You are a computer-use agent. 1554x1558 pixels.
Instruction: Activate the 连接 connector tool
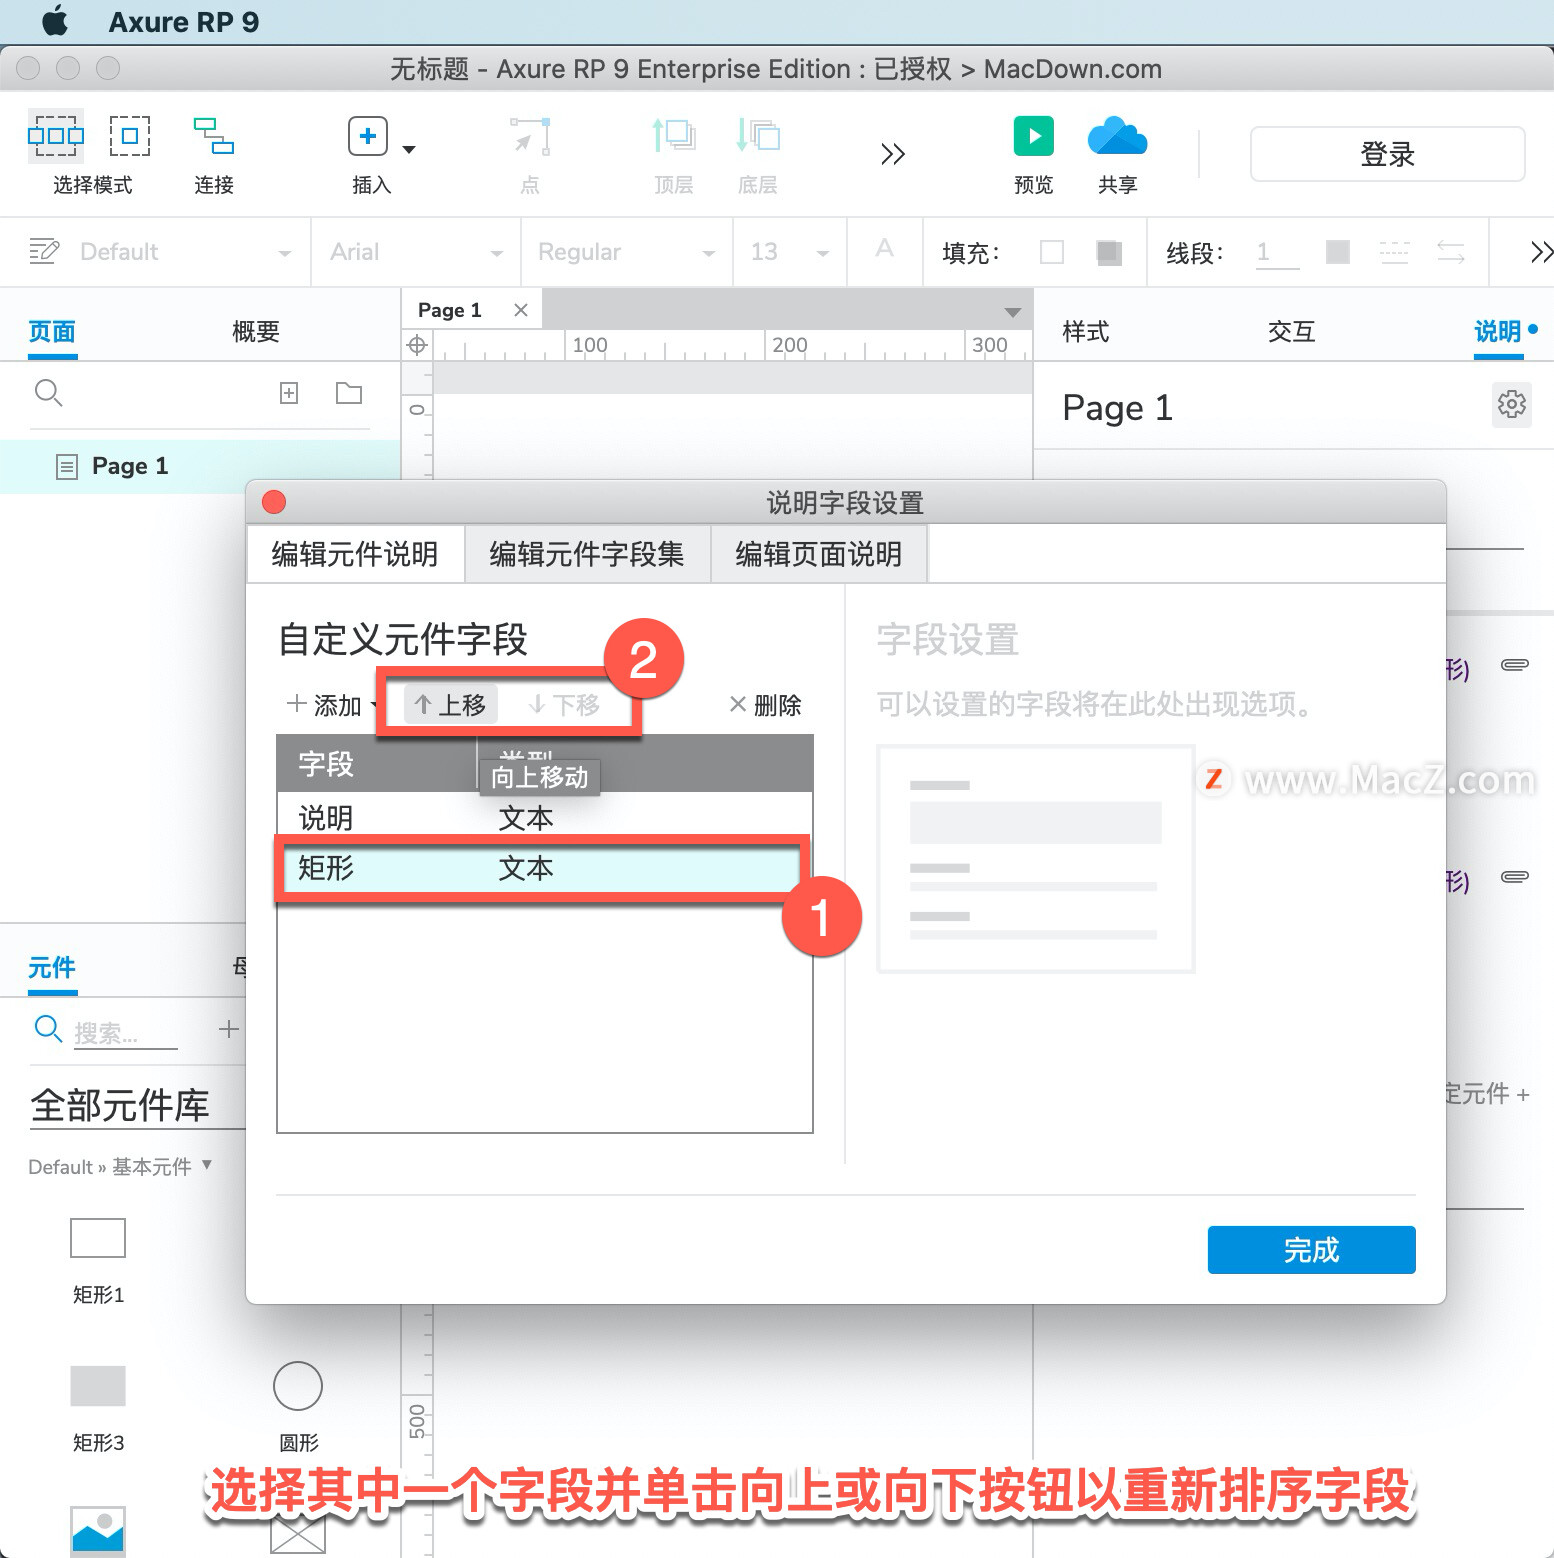point(214,136)
